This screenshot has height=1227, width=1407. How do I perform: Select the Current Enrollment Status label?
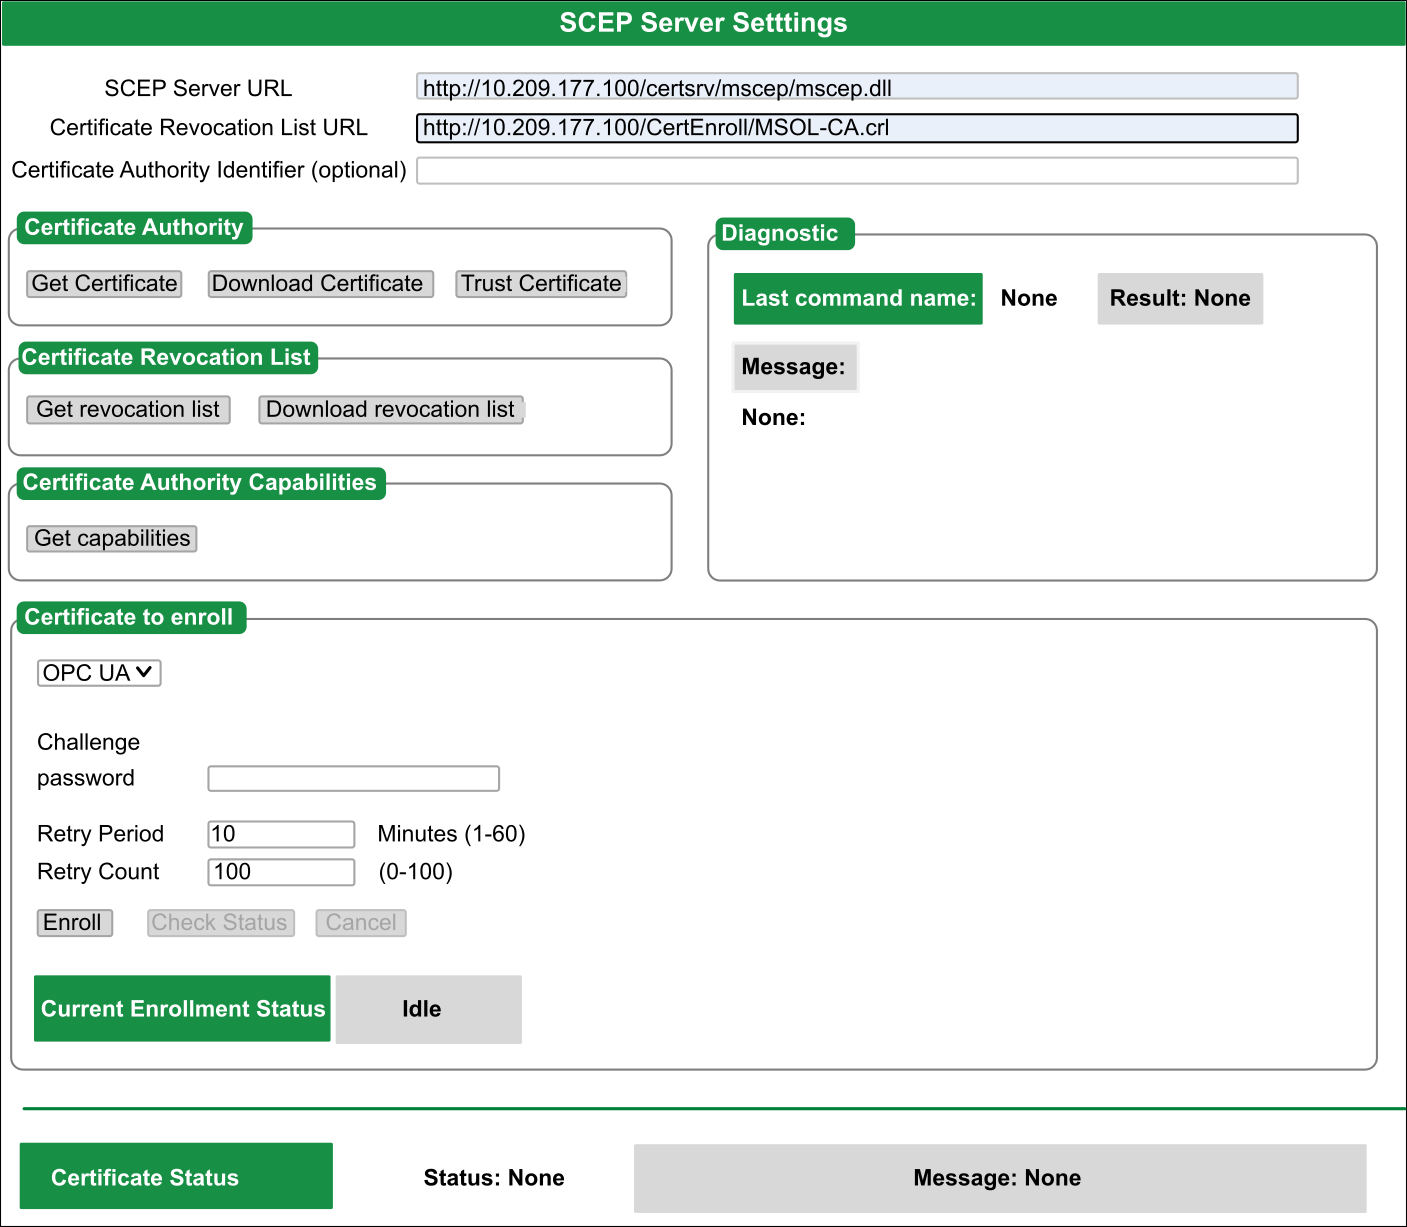[x=183, y=1009]
